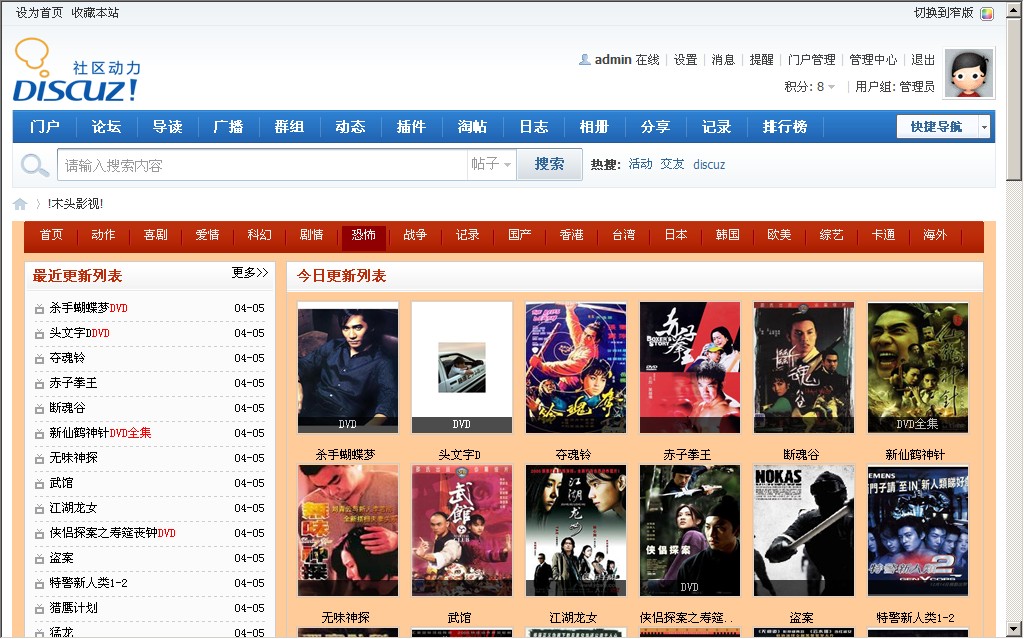This screenshot has height=639, width=1024.
Task: Click the 快捷导航 button
Action: click(937, 127)
